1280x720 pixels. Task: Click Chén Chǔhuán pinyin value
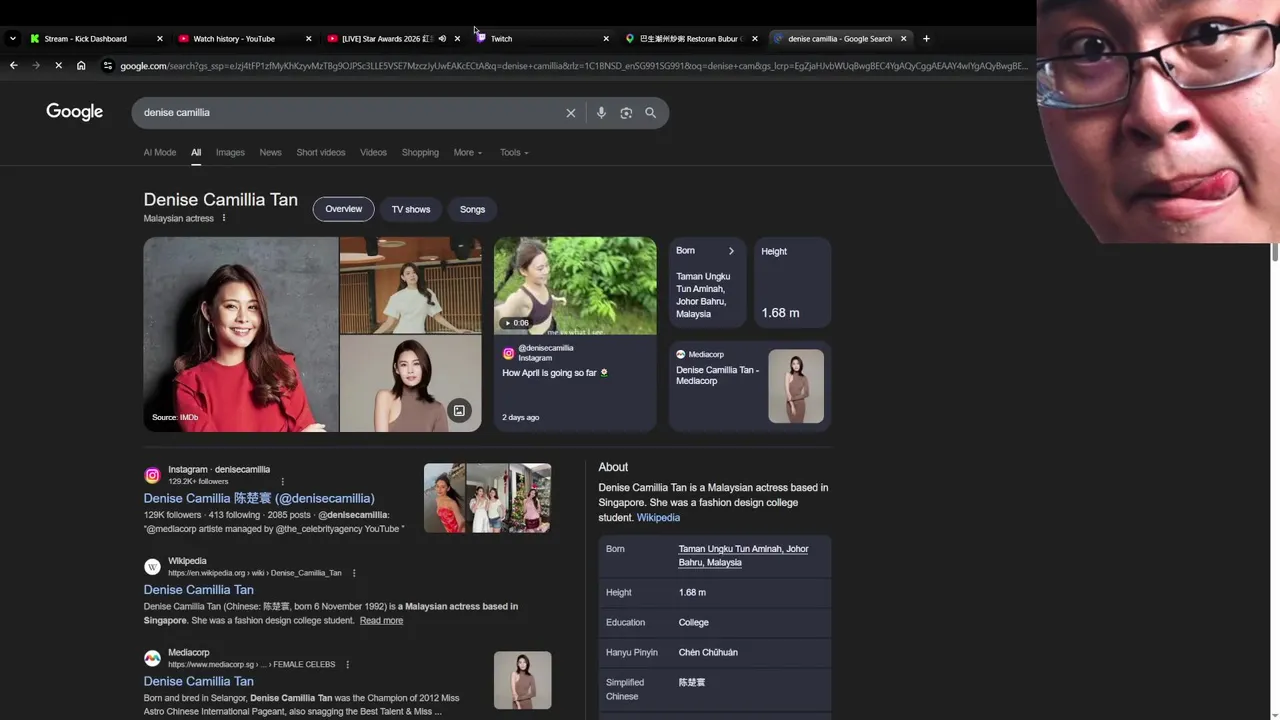coord(708,652)
